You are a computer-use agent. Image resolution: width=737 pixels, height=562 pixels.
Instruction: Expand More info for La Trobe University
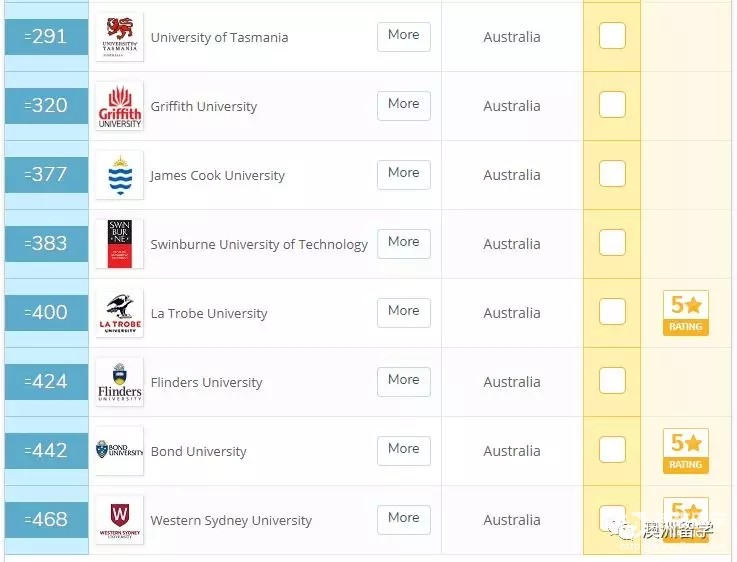tap(404, 313)
